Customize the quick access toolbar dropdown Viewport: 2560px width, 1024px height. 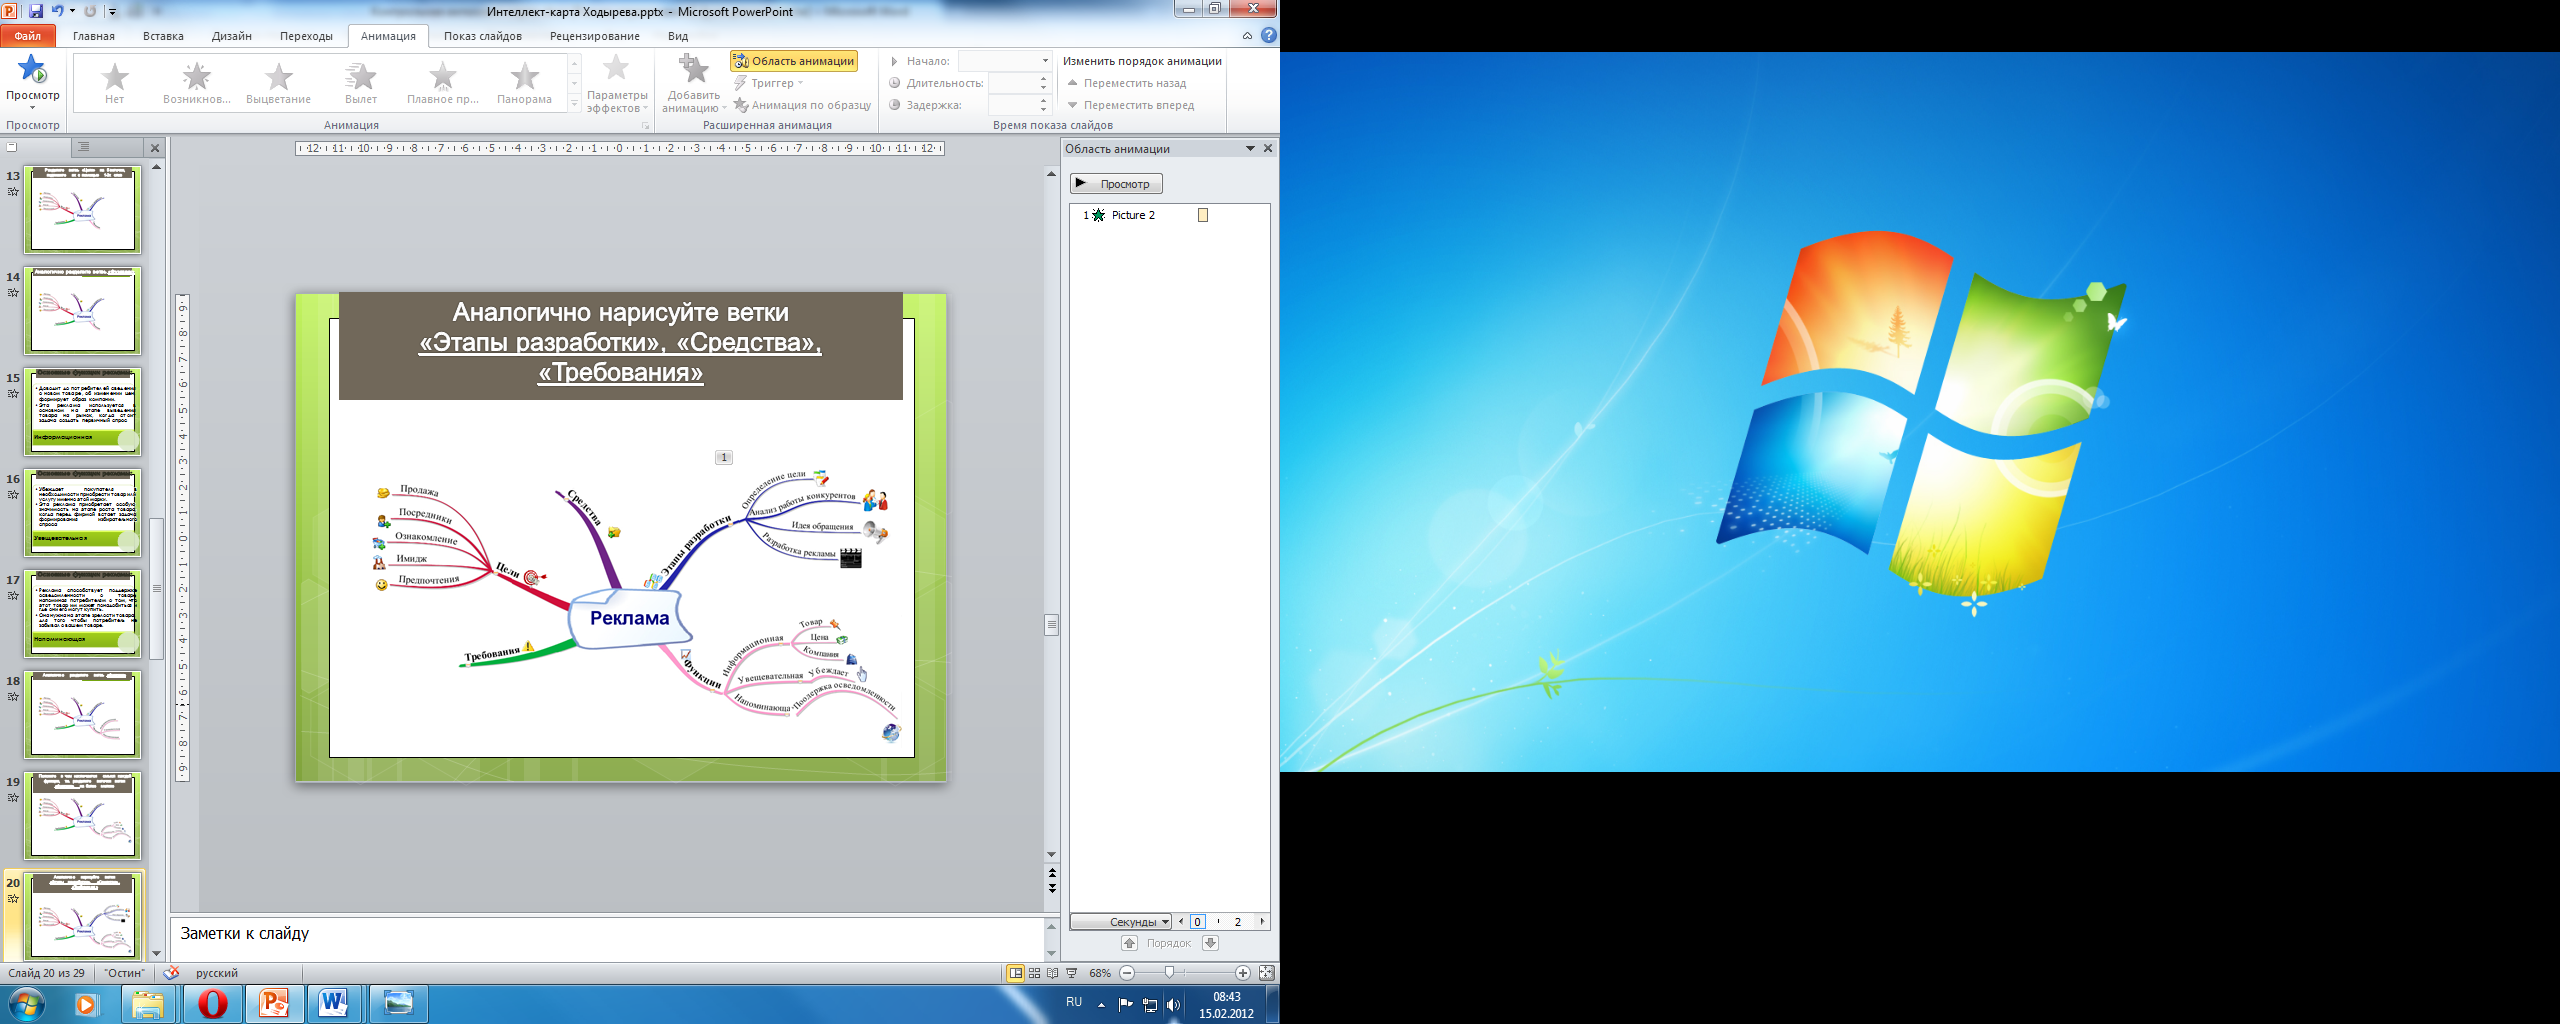[x=112, y=12]
